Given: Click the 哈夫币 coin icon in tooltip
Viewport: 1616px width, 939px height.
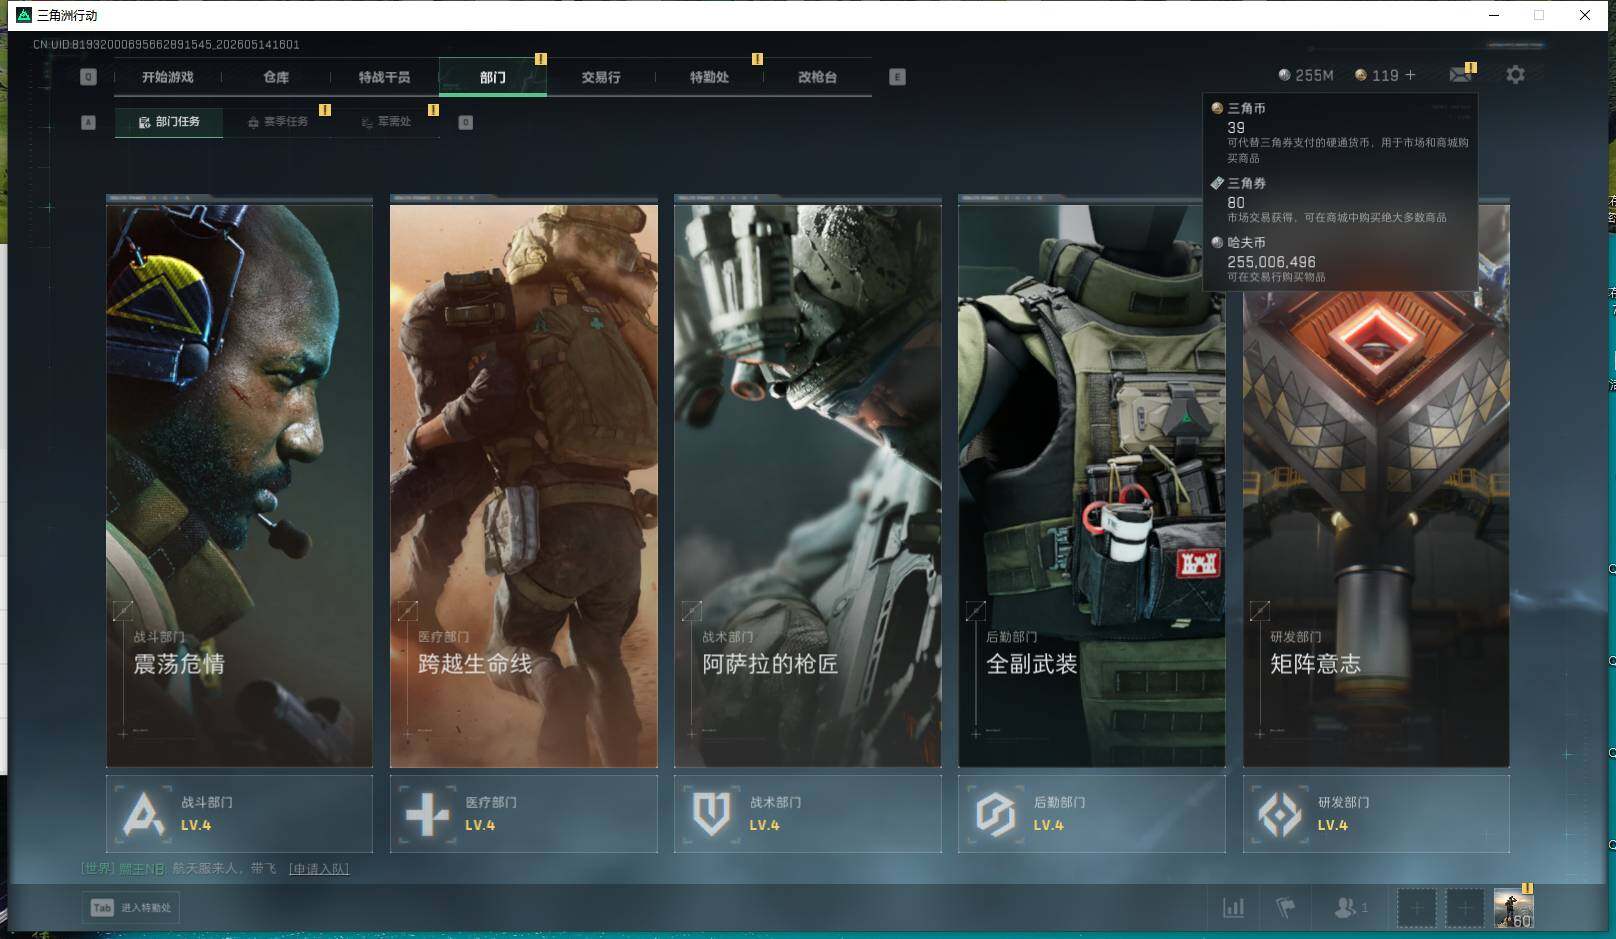Looking at the screenshot, I should tap(1217, 242).
